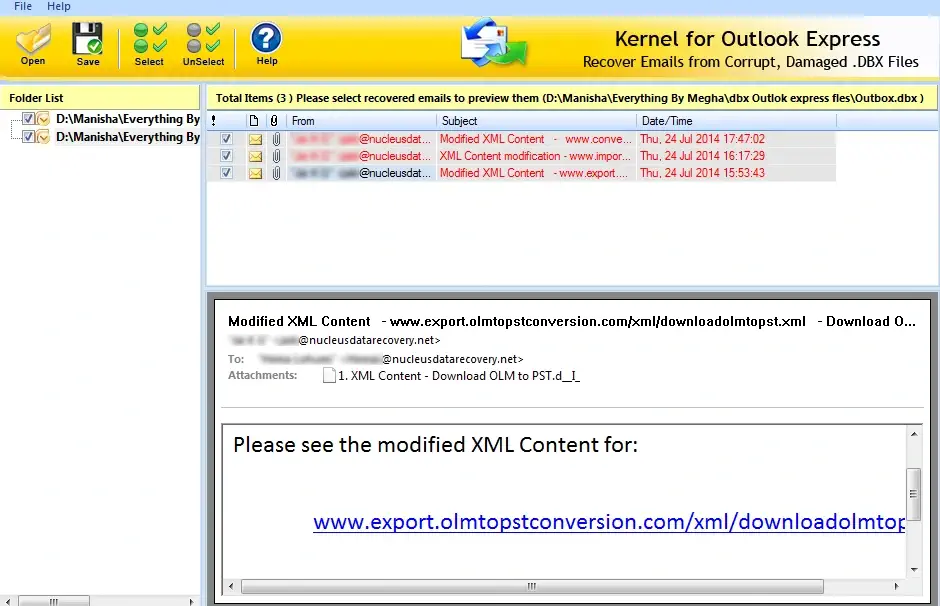The image size is (940, 606).
Task: Click preview scroll left arrow
Action: pyautogui.click(x=231, y=586)
